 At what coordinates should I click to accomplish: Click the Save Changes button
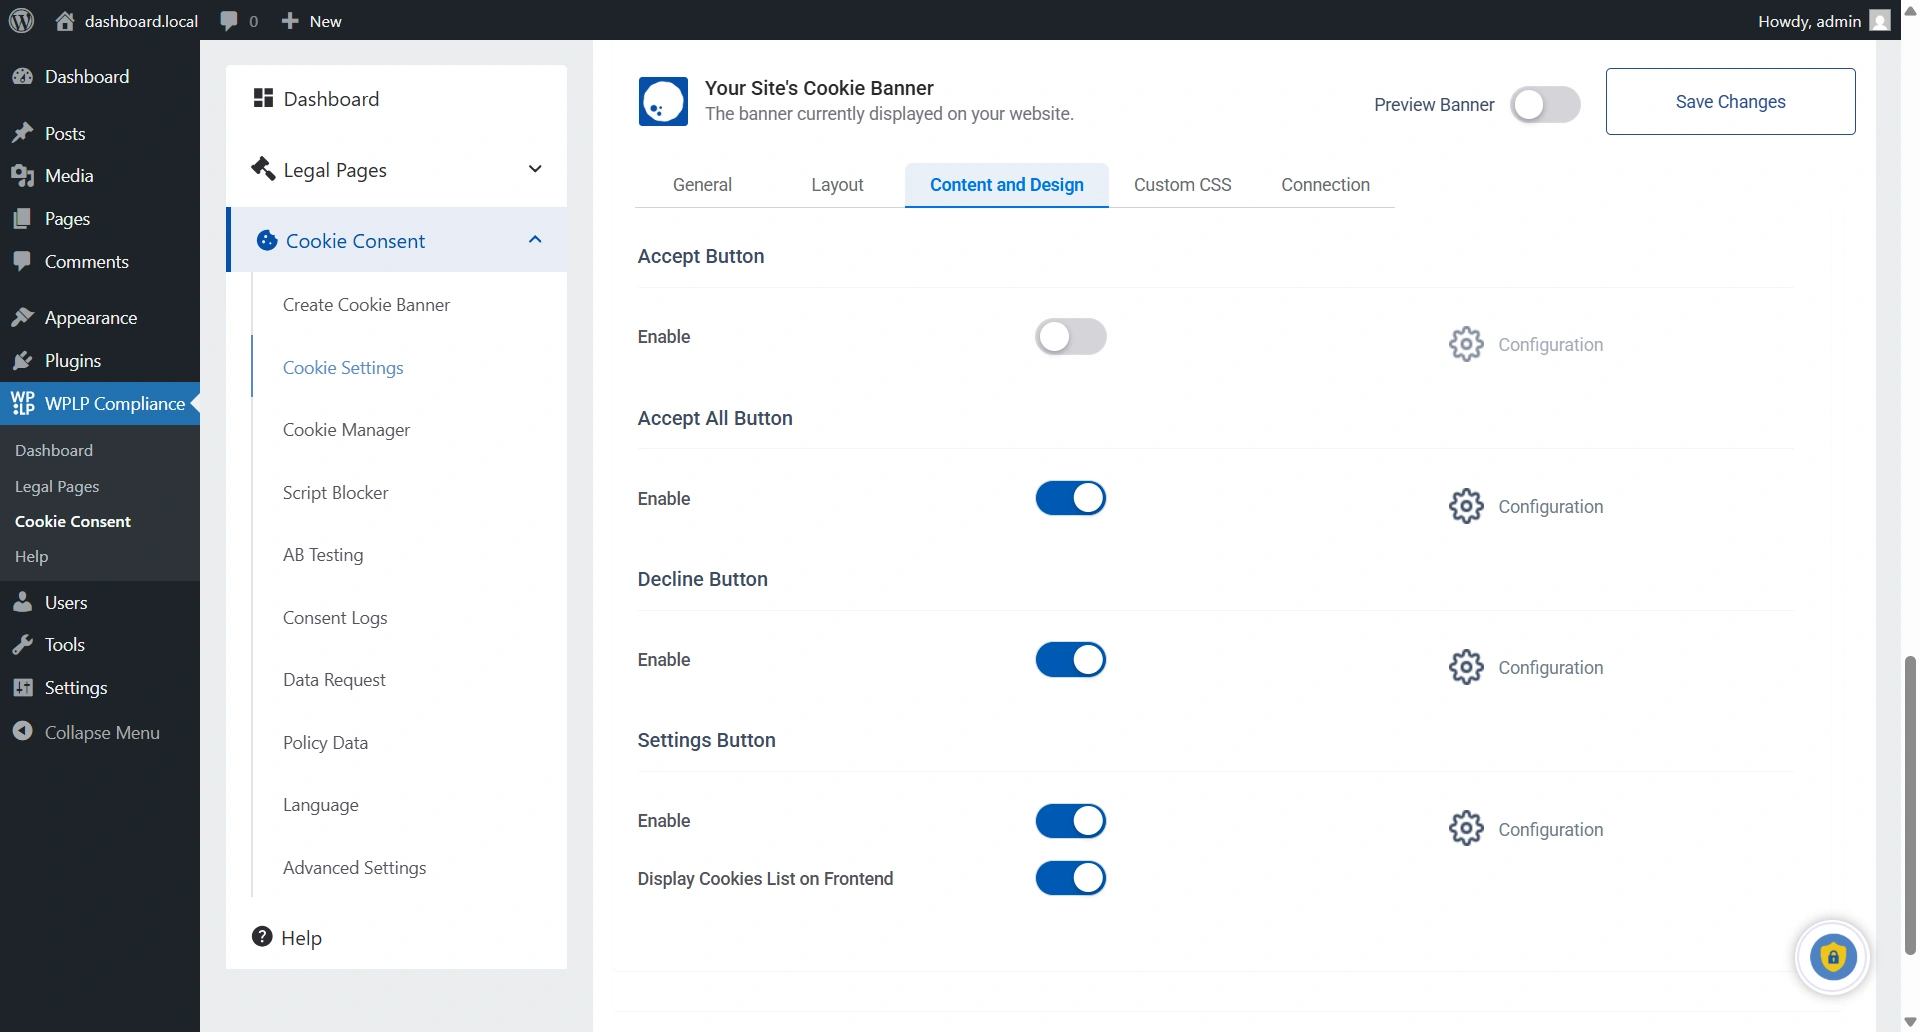coord(1730,101)
